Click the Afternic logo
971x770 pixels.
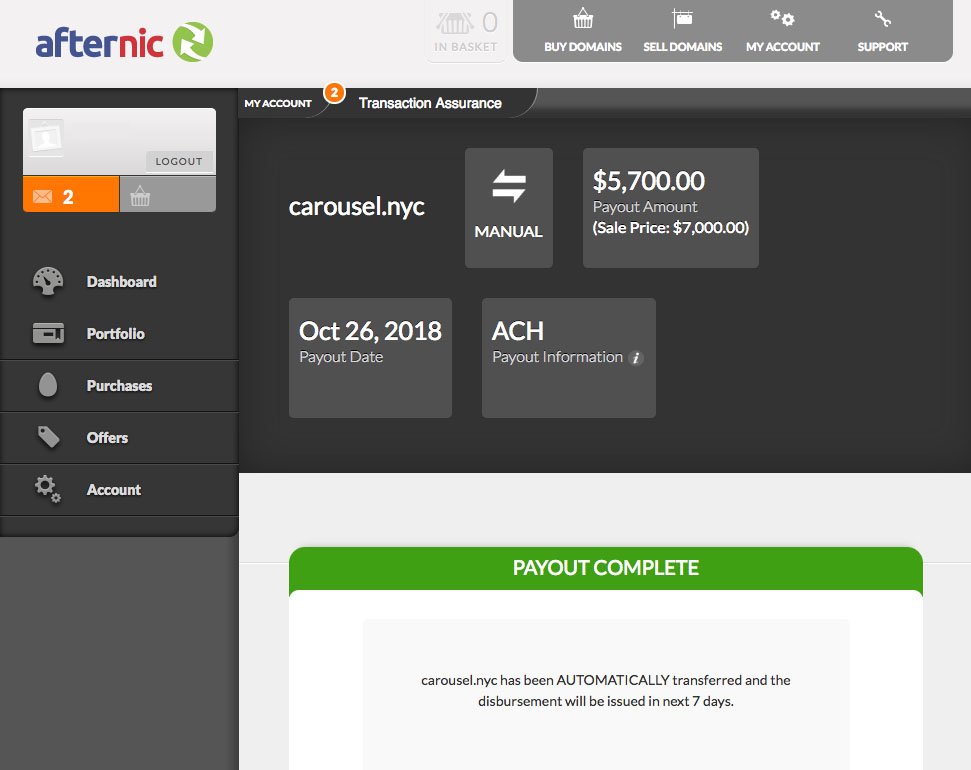[124, 42]
